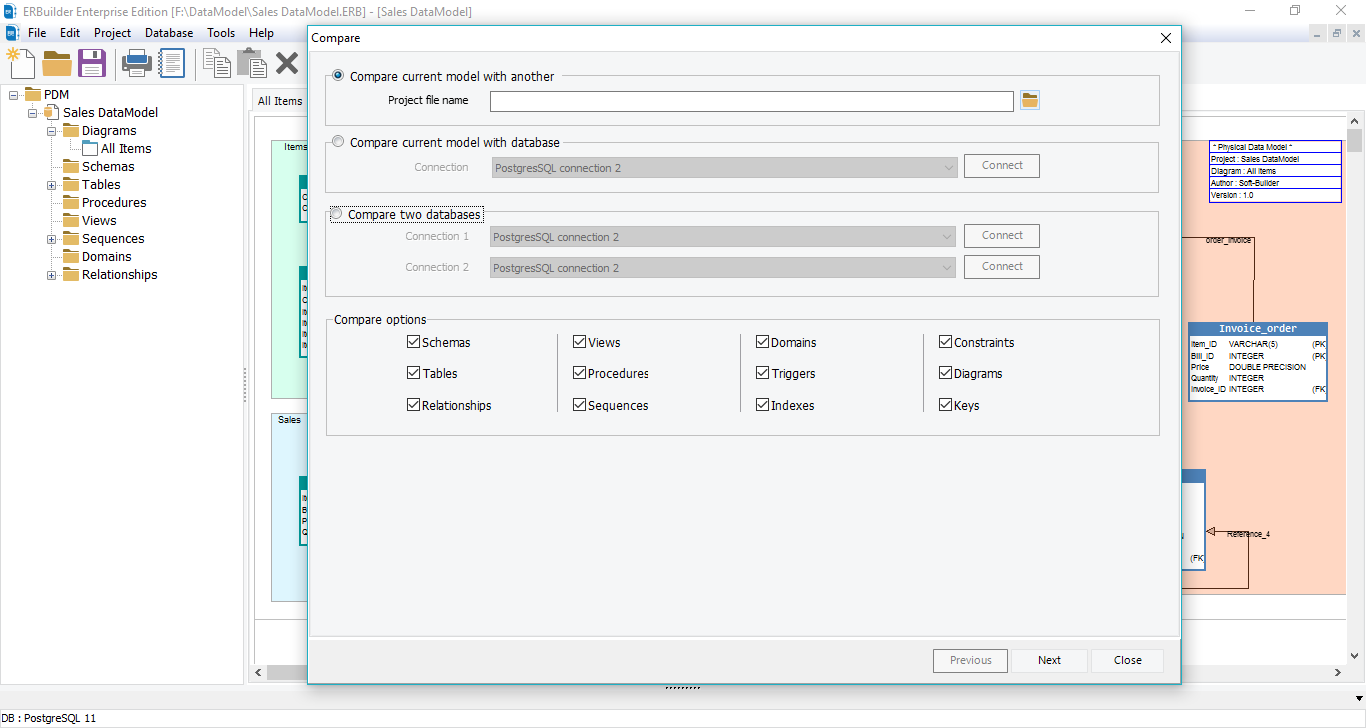The width and height of the screenshot is (1366, 728).
Task: Save the model with the floppy disk icon
Action: 93,62
